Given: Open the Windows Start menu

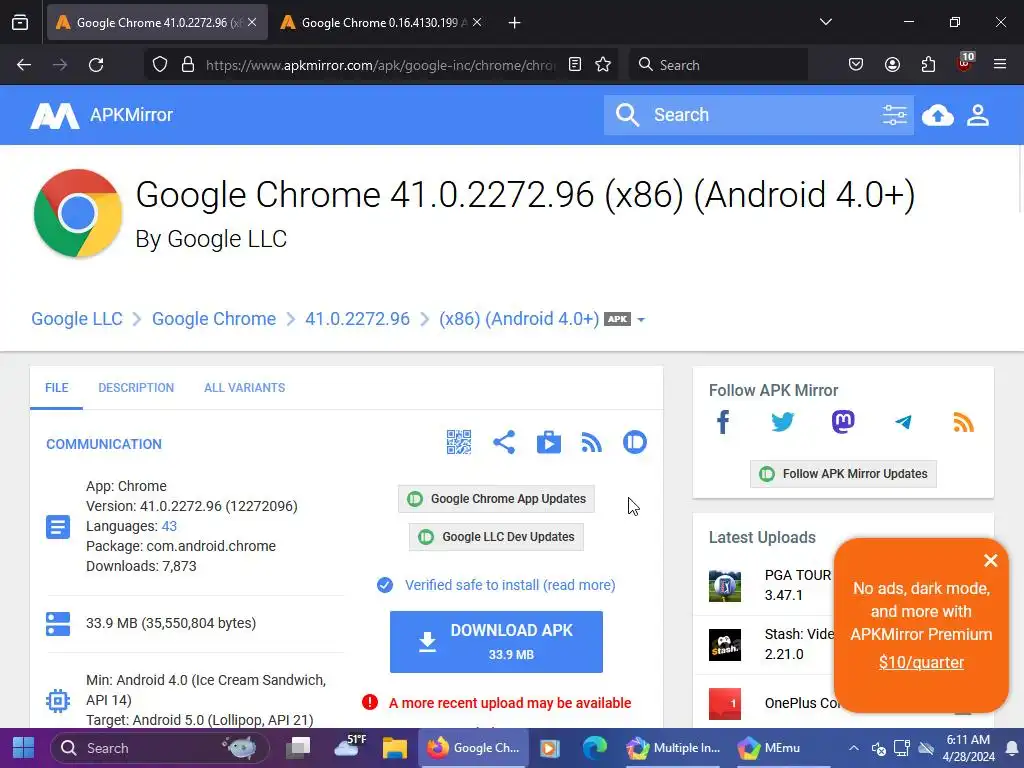Looking at the screenshot, I should [24, 748].
